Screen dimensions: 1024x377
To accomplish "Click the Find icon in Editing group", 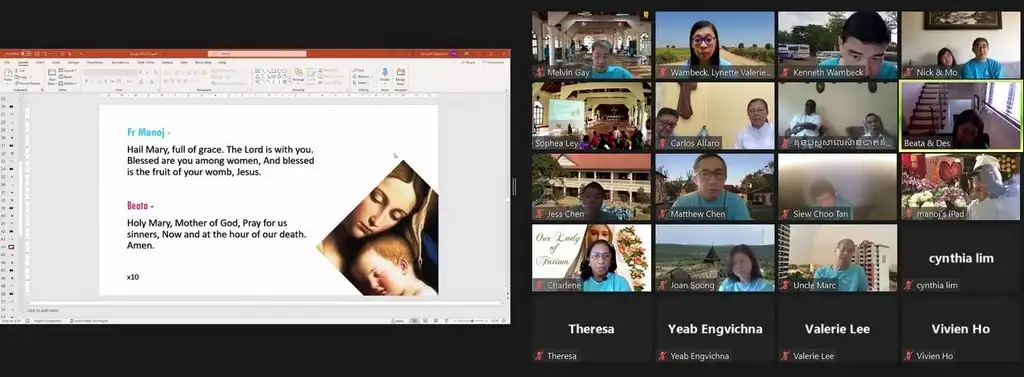I will click(x=359, y=70).
